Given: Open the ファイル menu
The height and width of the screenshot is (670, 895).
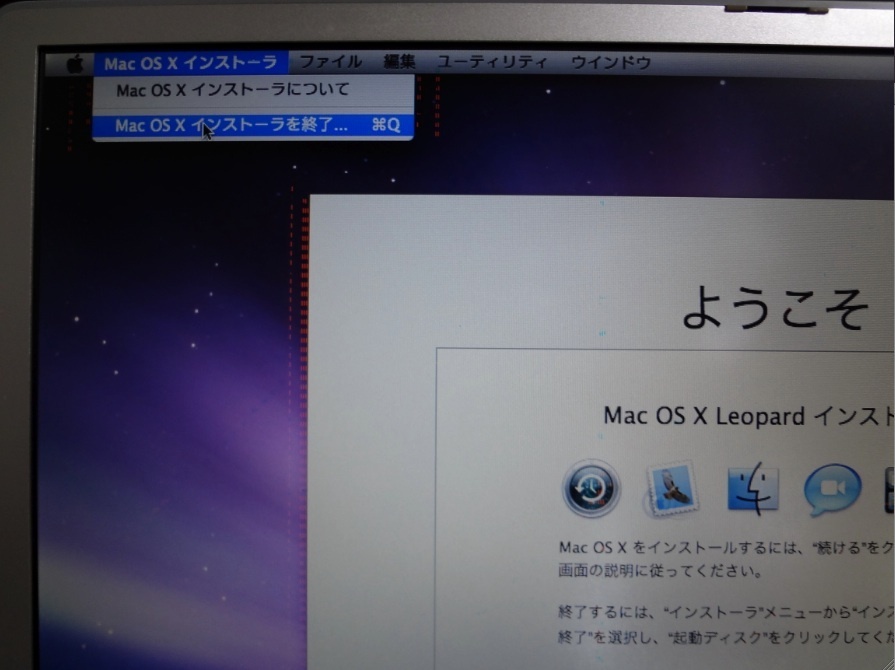Looking at the screenshot, I should click(330, 62).
